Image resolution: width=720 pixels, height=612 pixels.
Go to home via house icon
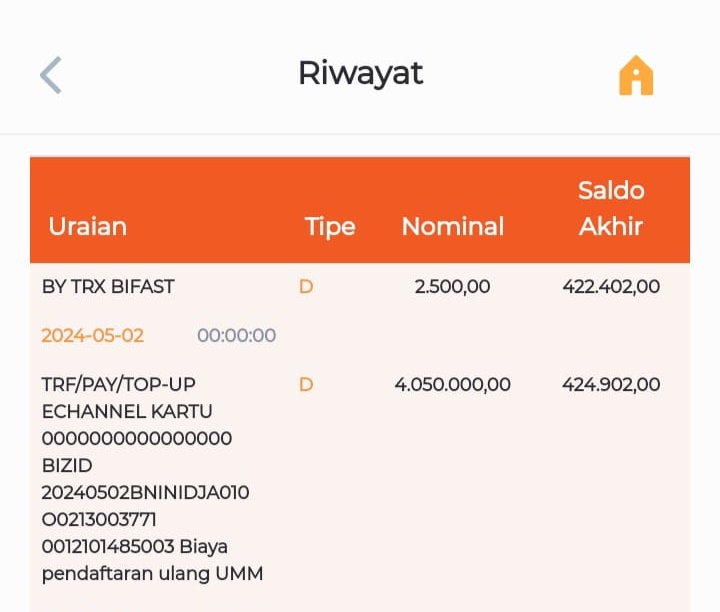click(x=636, y=76)
